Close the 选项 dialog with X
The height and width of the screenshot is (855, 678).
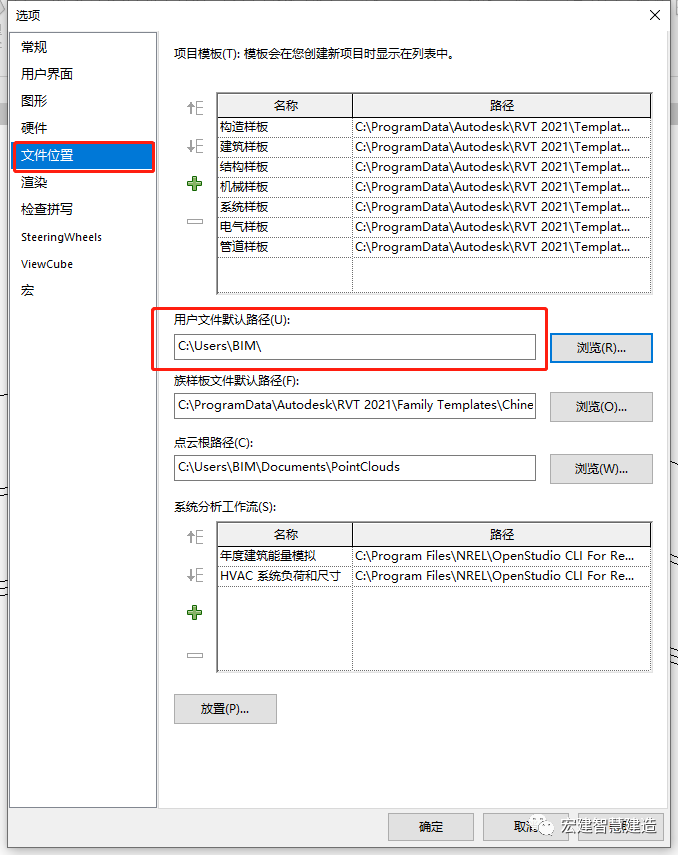[655, 15]
